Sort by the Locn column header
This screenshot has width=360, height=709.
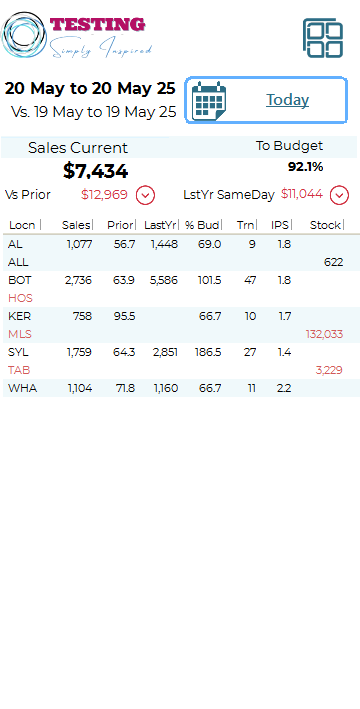(x=25, y=225)
